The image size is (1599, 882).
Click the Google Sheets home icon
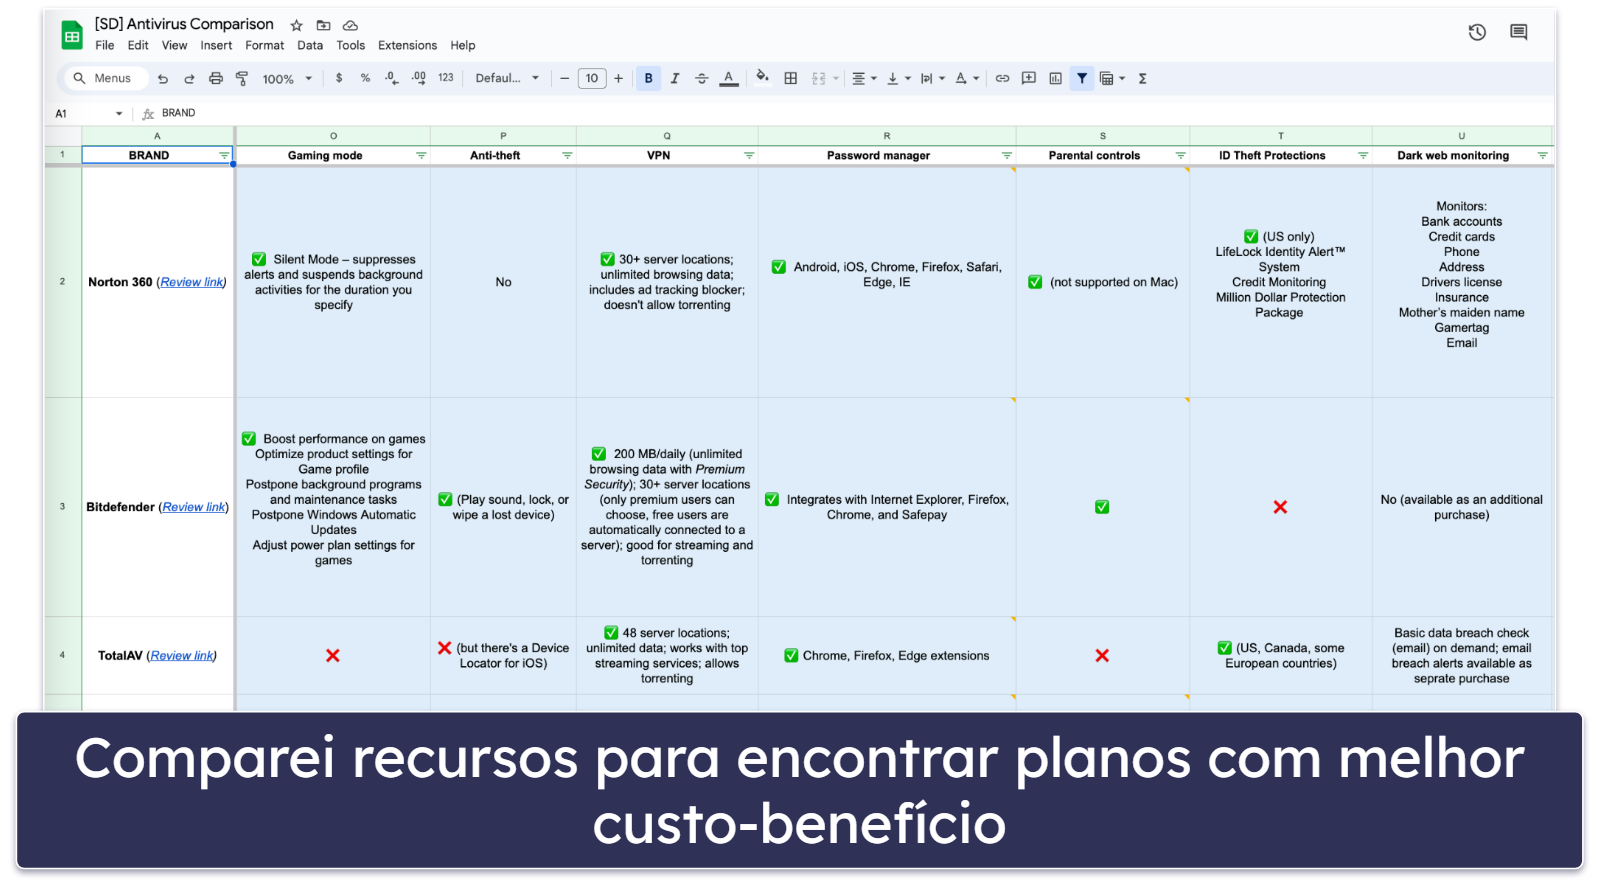coord(72,35)
